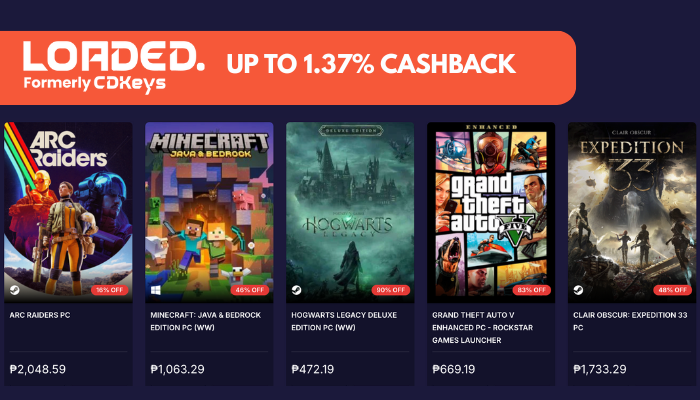Click the 16% OFF badge on ARC Raiders
The image size is (700, 400).
tap(110, 290)
